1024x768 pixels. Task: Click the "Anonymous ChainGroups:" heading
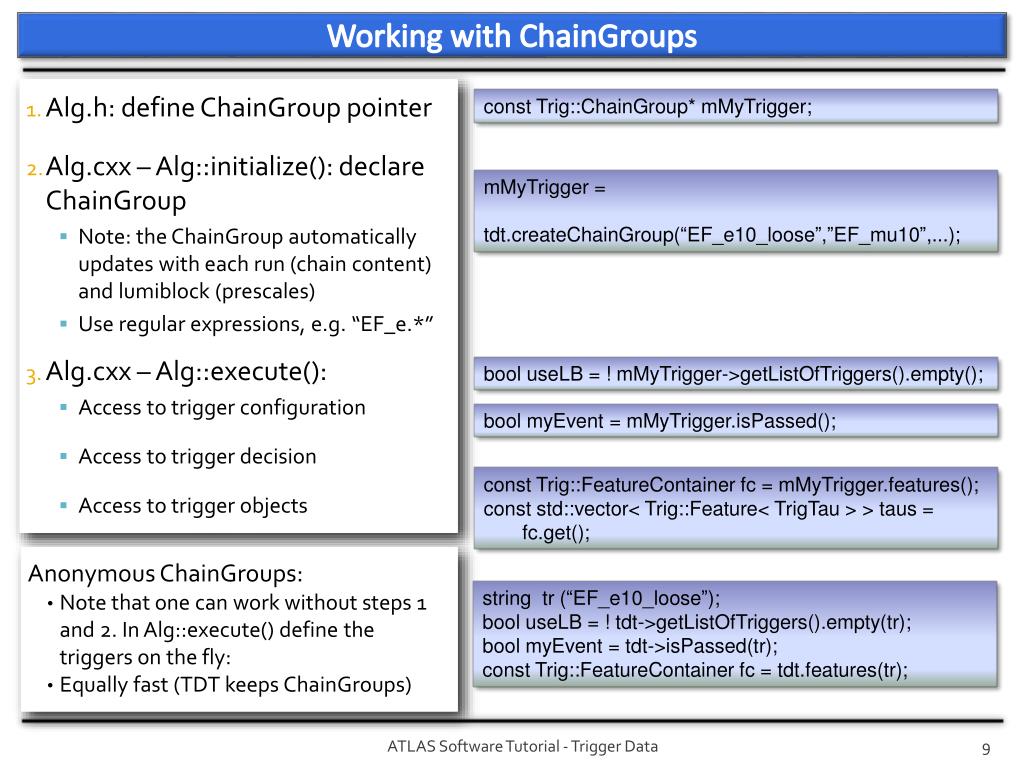[165, 573]
